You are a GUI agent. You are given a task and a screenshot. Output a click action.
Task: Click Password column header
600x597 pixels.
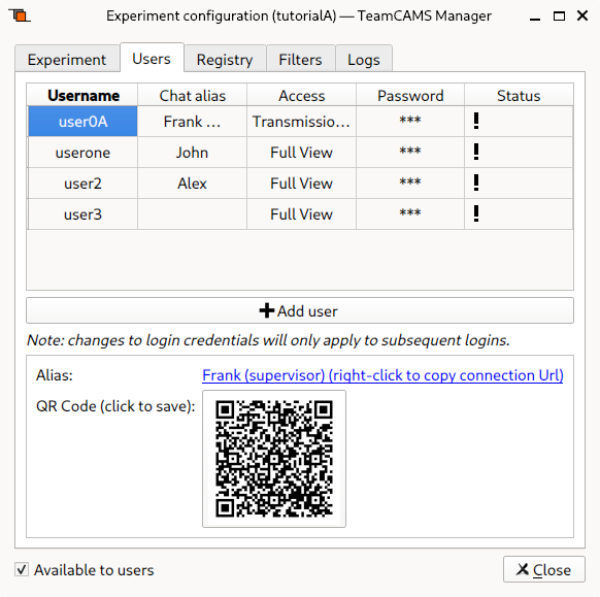[x=410, y=95]
